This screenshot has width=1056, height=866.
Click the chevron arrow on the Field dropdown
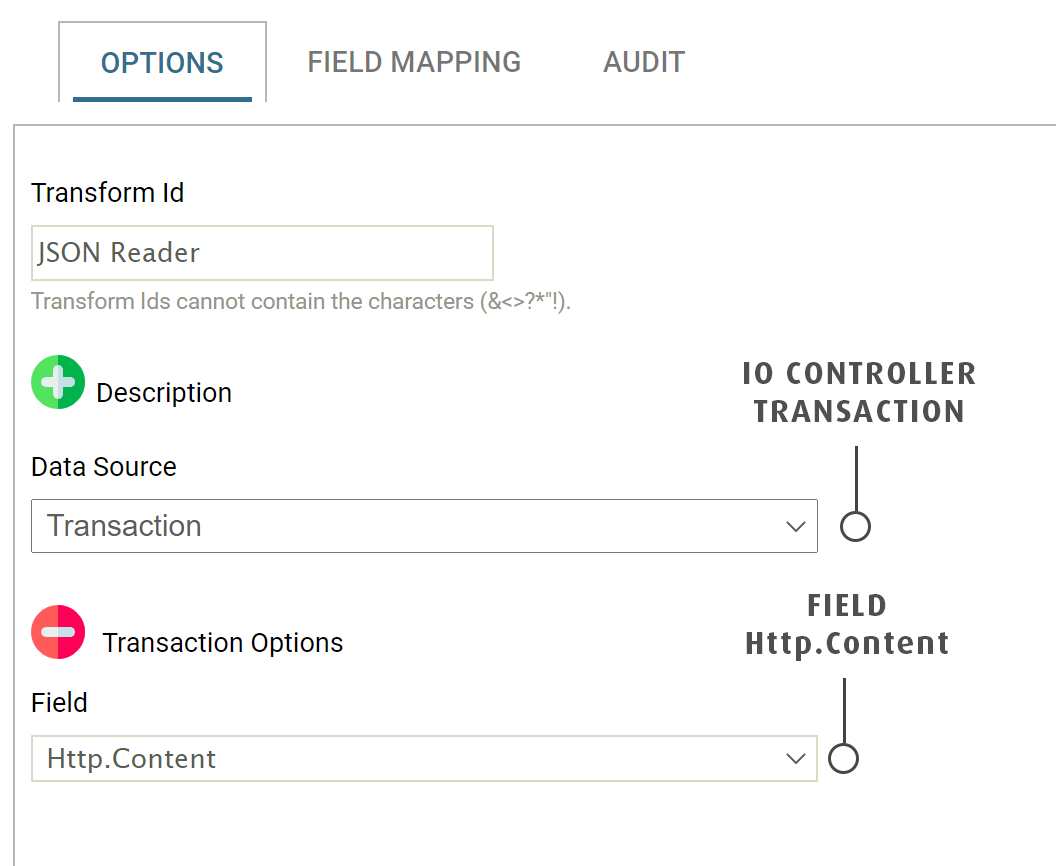(796, 759)
